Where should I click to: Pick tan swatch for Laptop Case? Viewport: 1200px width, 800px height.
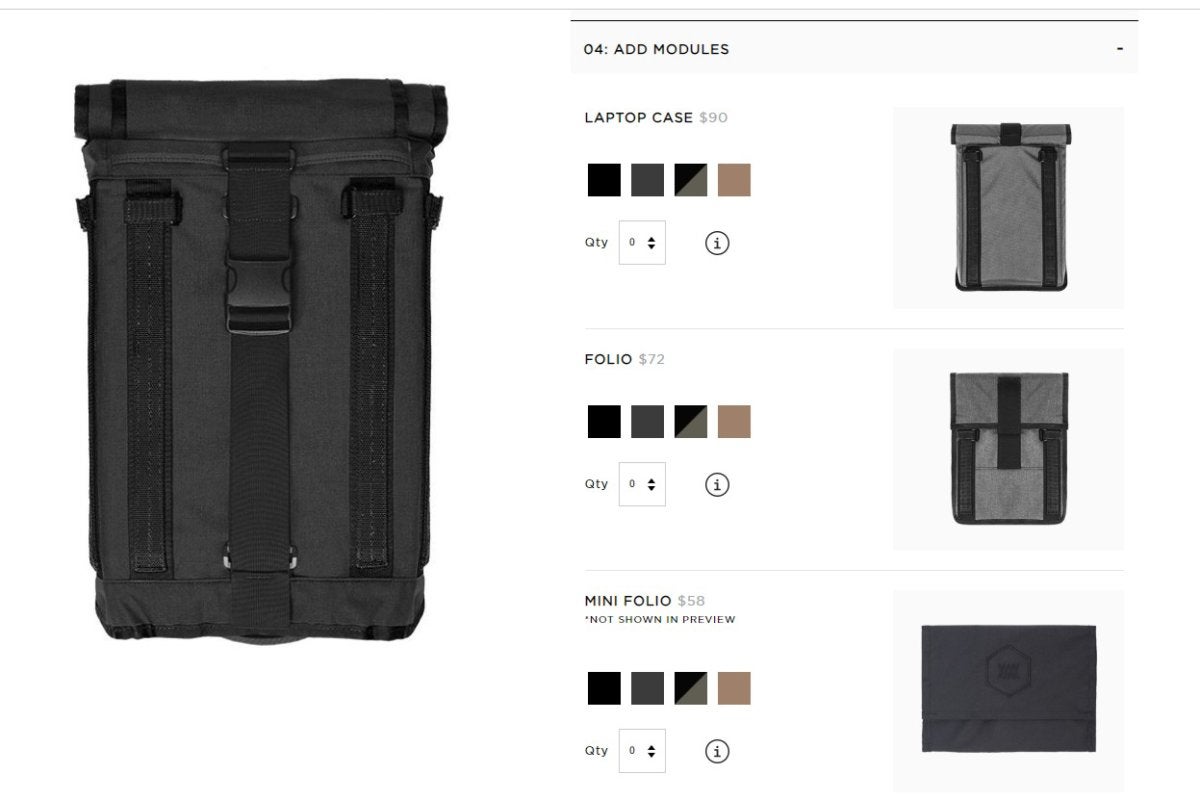pos(734,180)
